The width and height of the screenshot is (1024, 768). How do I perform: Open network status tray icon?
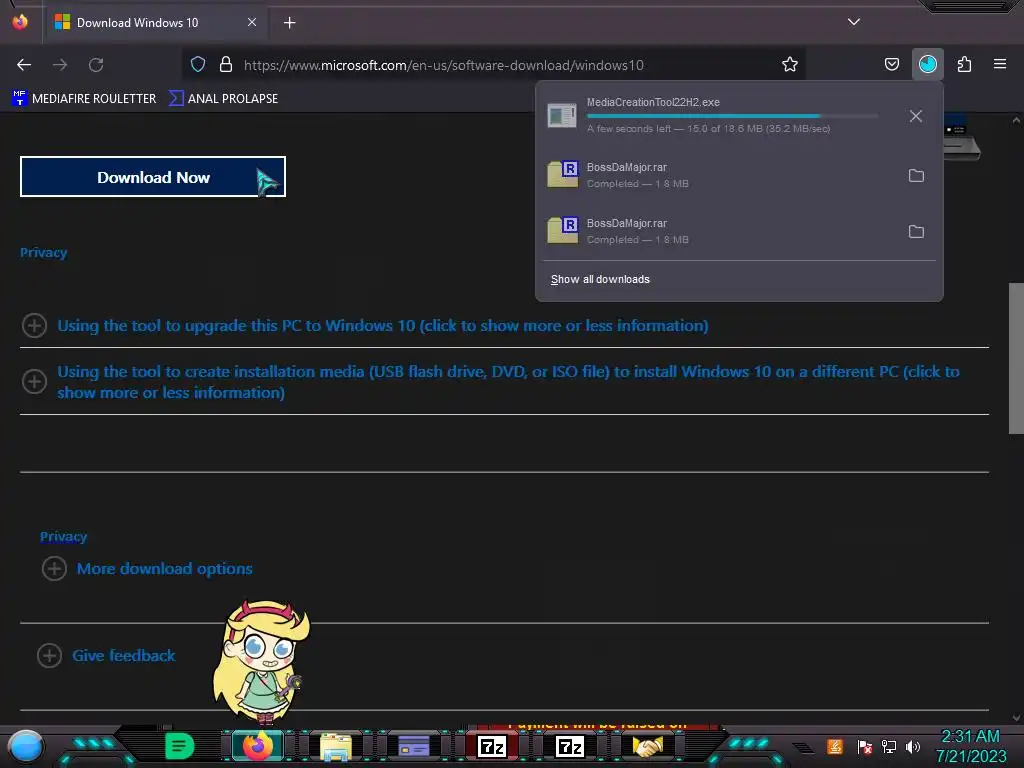click(x=888, y=746)
